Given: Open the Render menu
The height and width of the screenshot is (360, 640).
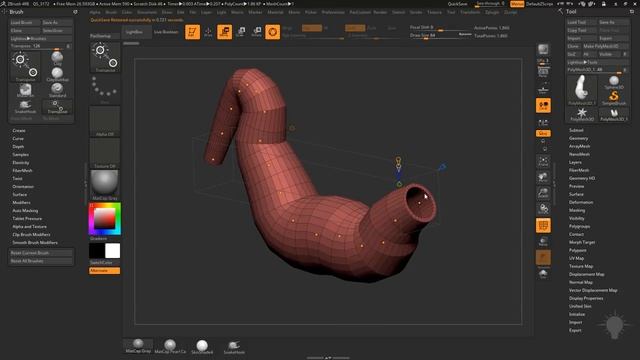Looking at the screenshot, I should pos(380,12).
